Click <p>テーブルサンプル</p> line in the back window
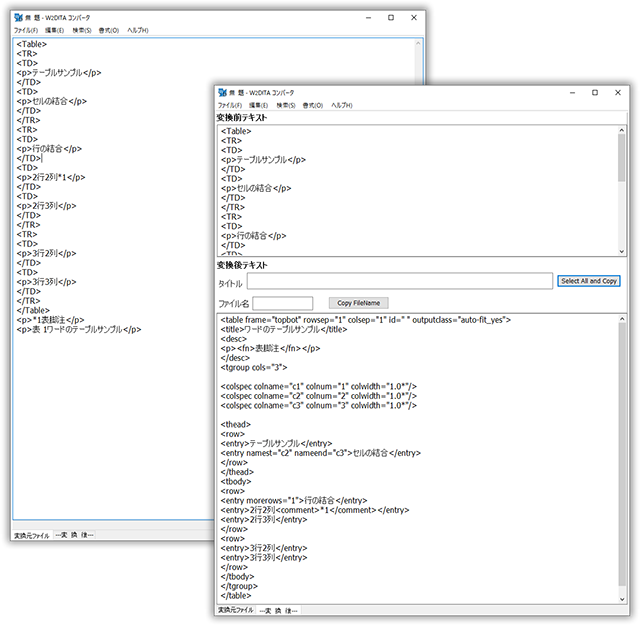The width and height of the screenshot is (640, 626). point(59,73)
